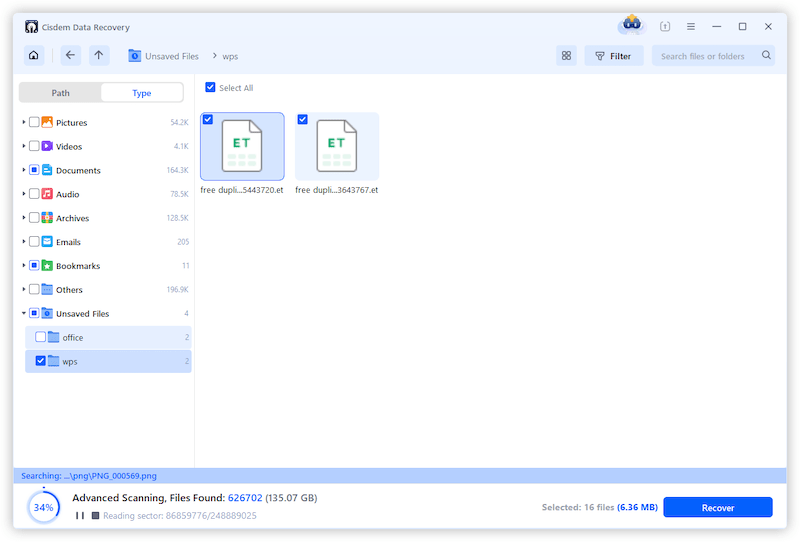Expand the Audio tree node
The height and width of the screenshot is (542, 800).
pos(23,194)
